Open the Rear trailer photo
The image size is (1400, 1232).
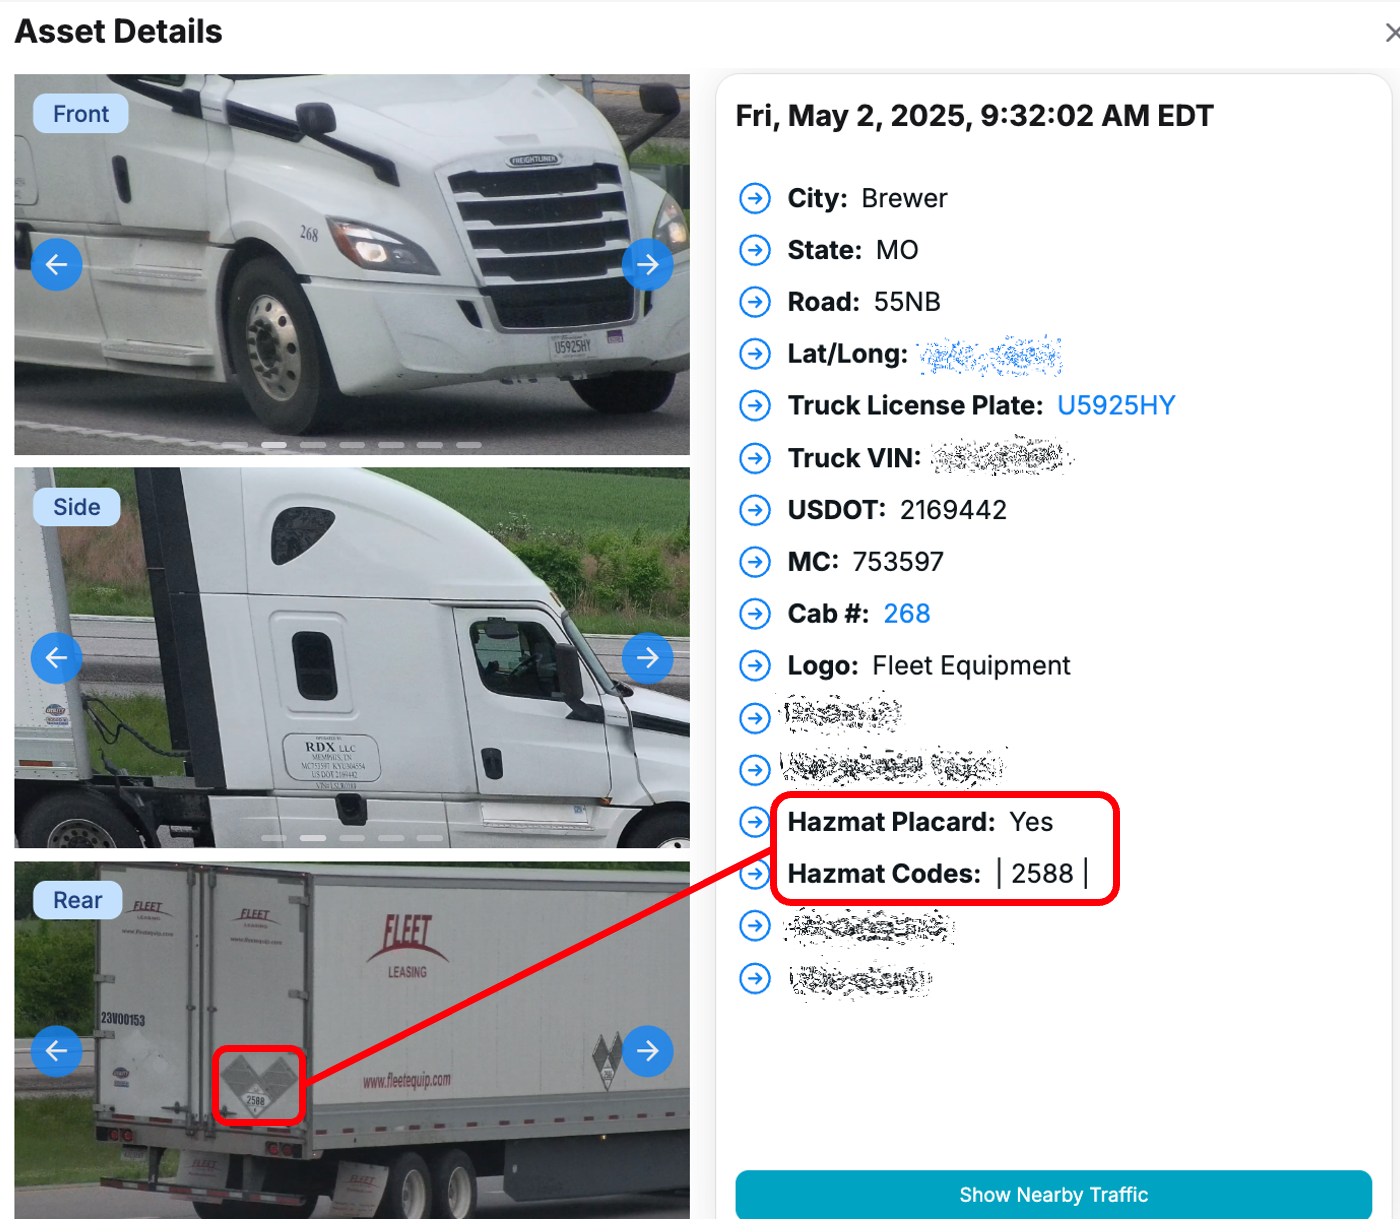tap(352, 1041)
